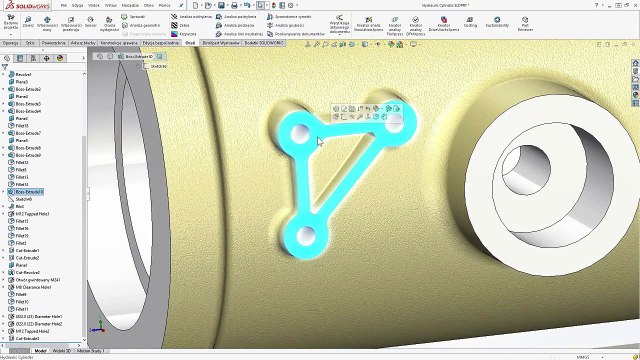
Task: Expand Badanie projektu dropdown
Action: [11, 35]
